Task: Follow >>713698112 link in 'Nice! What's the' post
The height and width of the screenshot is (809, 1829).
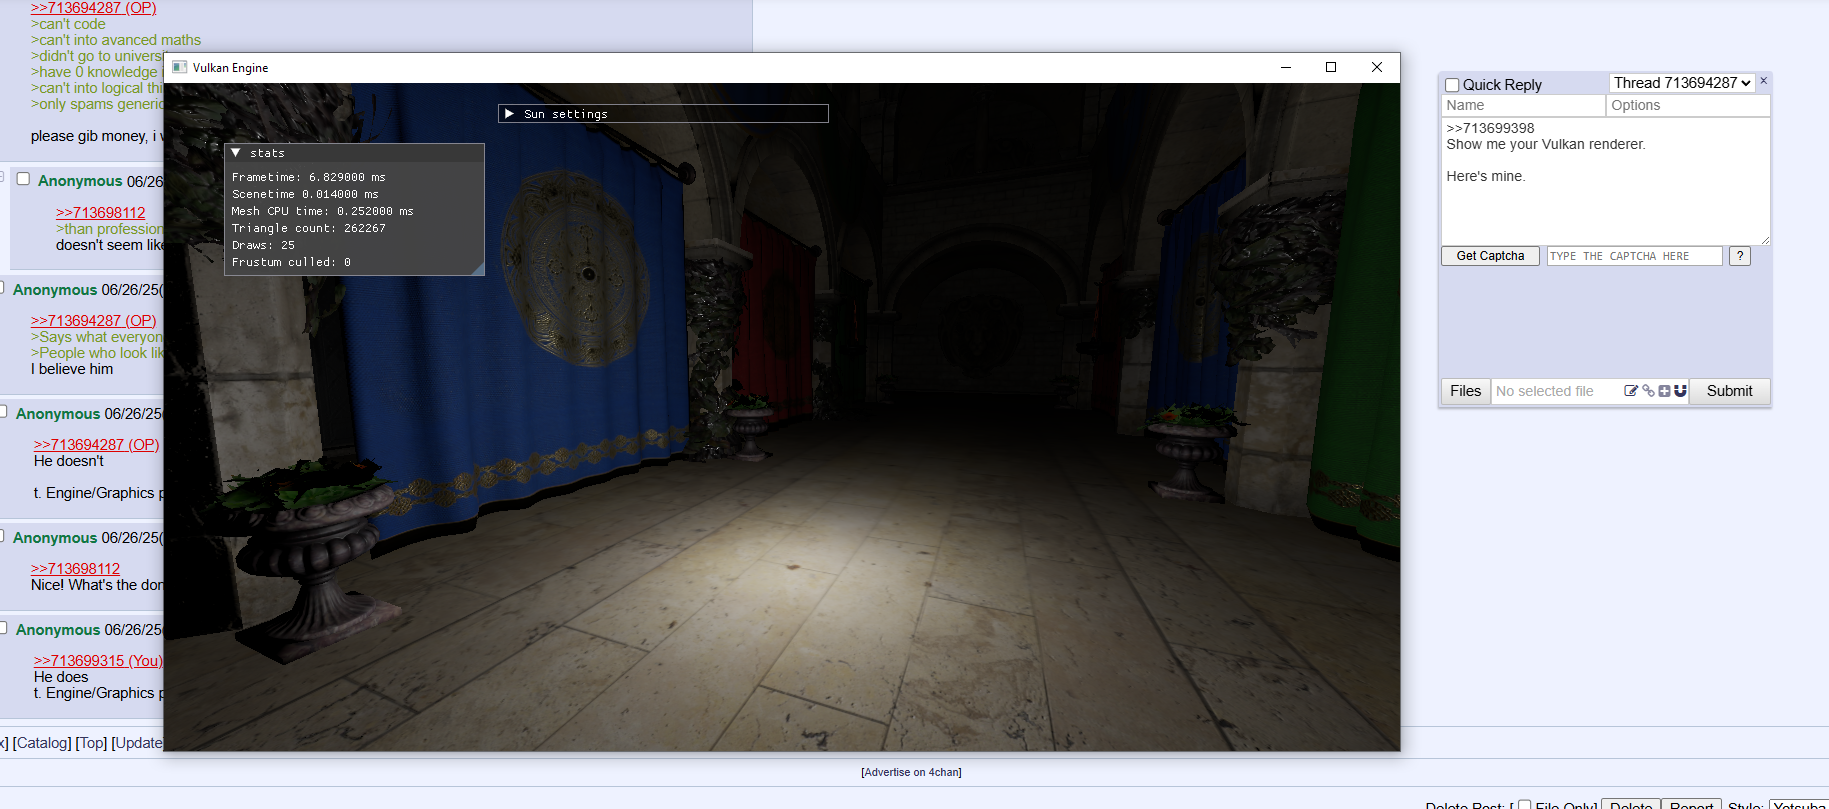Action: coord(75,569)
